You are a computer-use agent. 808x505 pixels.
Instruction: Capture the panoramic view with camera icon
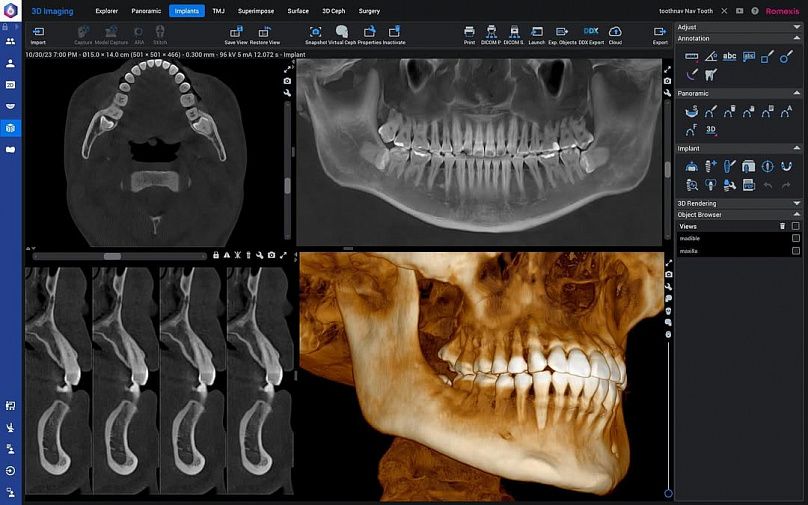(x=667, y=81)
